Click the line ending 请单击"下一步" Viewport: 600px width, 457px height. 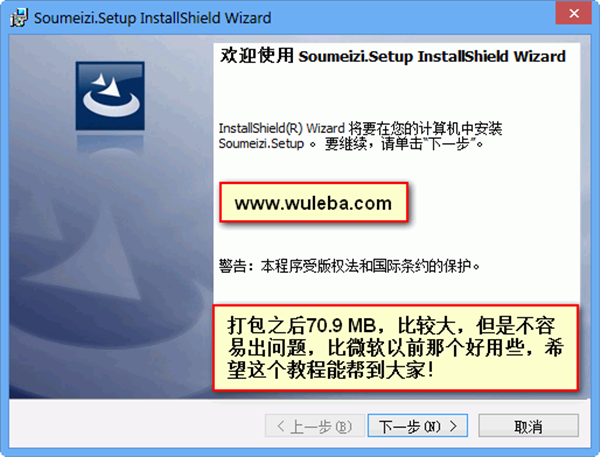point(351,144)
